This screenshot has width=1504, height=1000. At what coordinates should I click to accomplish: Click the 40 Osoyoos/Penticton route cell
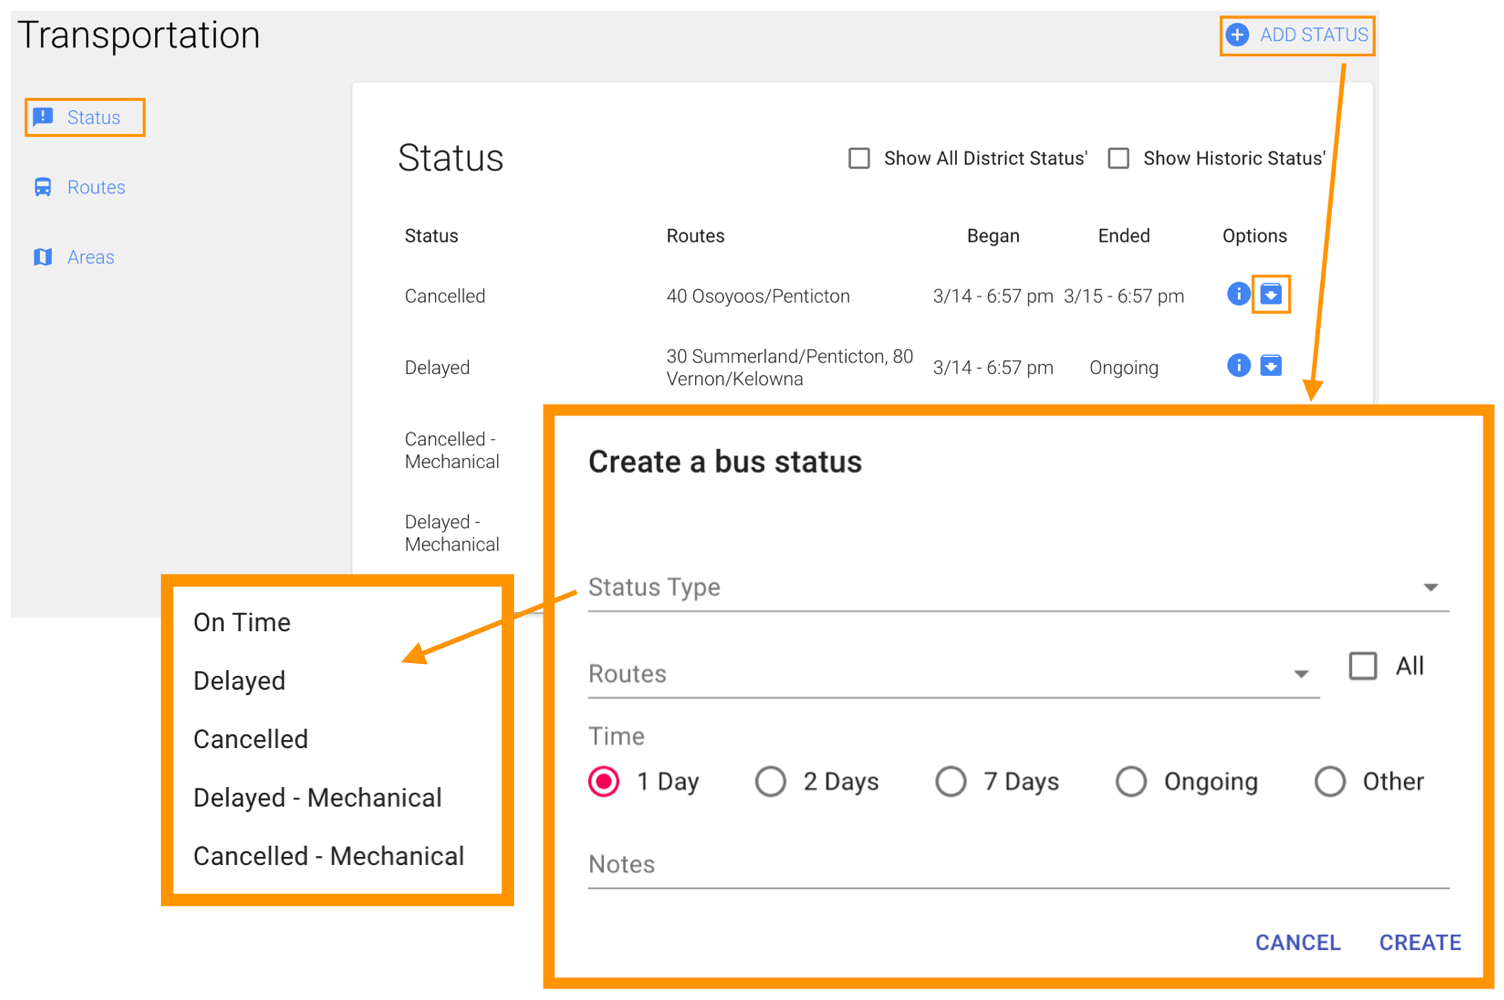click(758, 296)
